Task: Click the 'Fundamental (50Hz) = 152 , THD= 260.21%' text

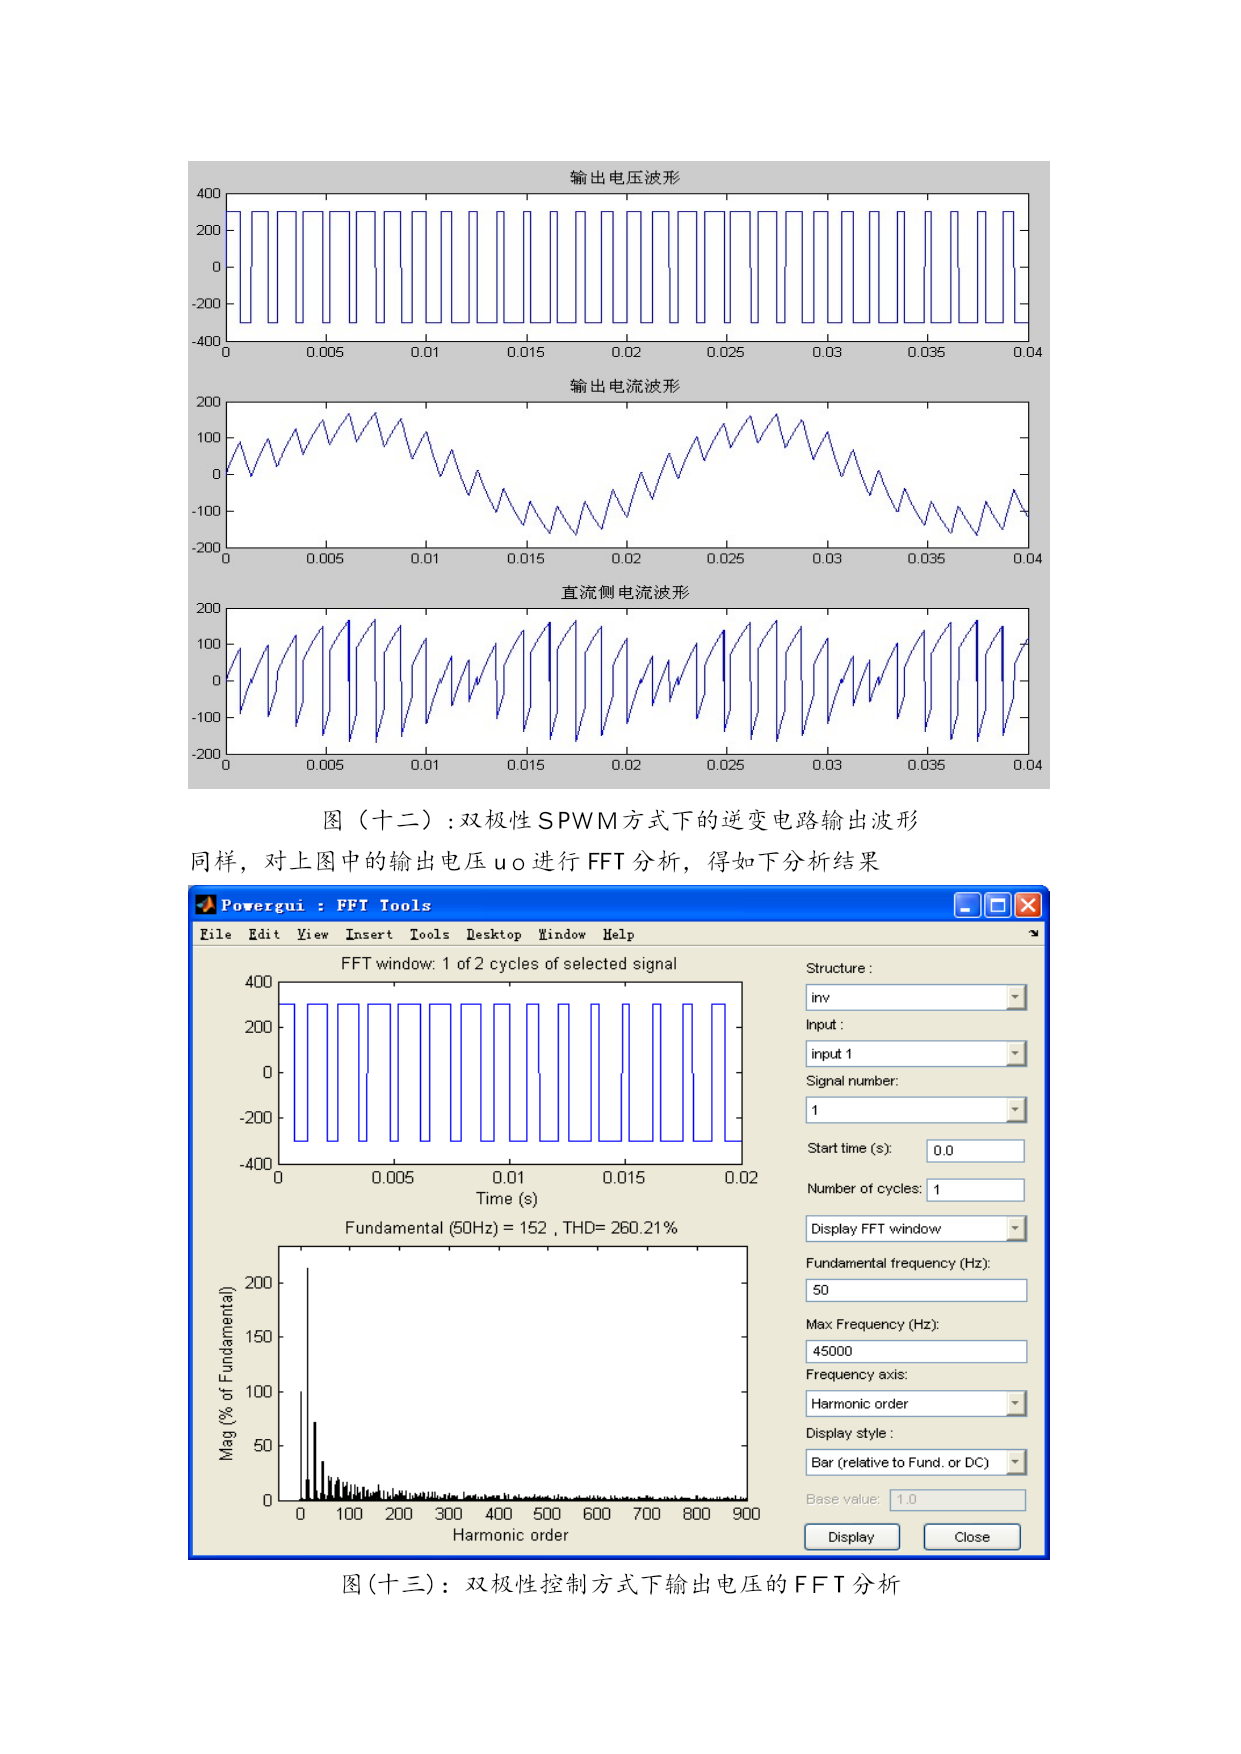Action: [511, 1228]
